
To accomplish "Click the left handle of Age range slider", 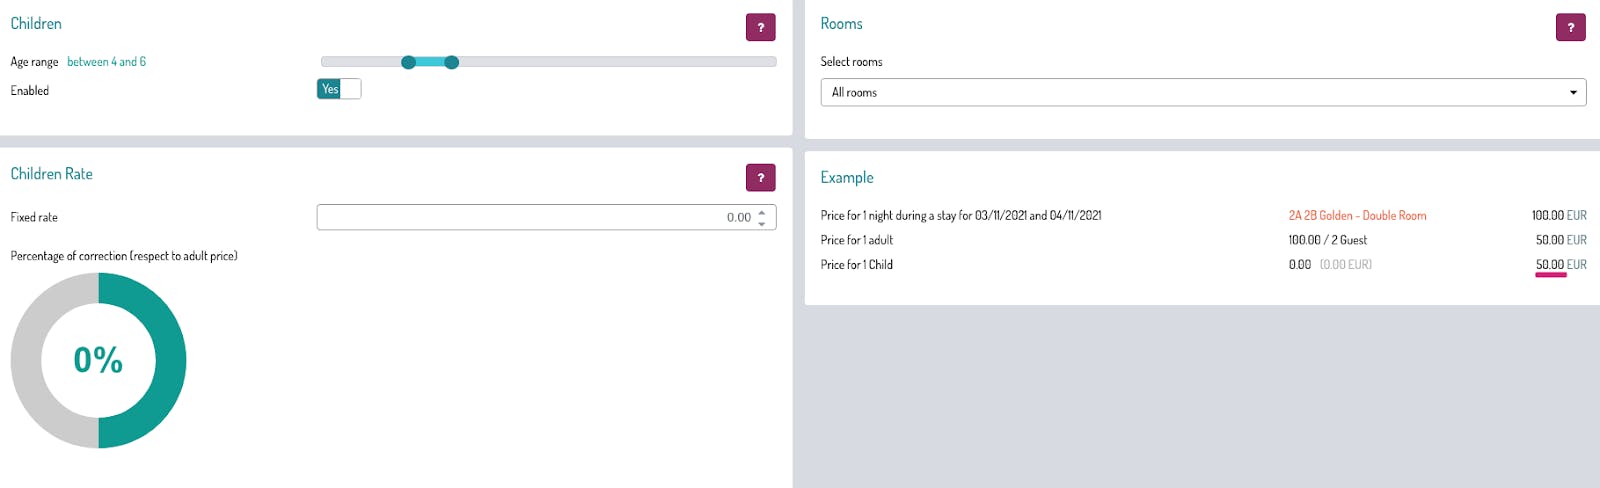I will pos(408,62).
